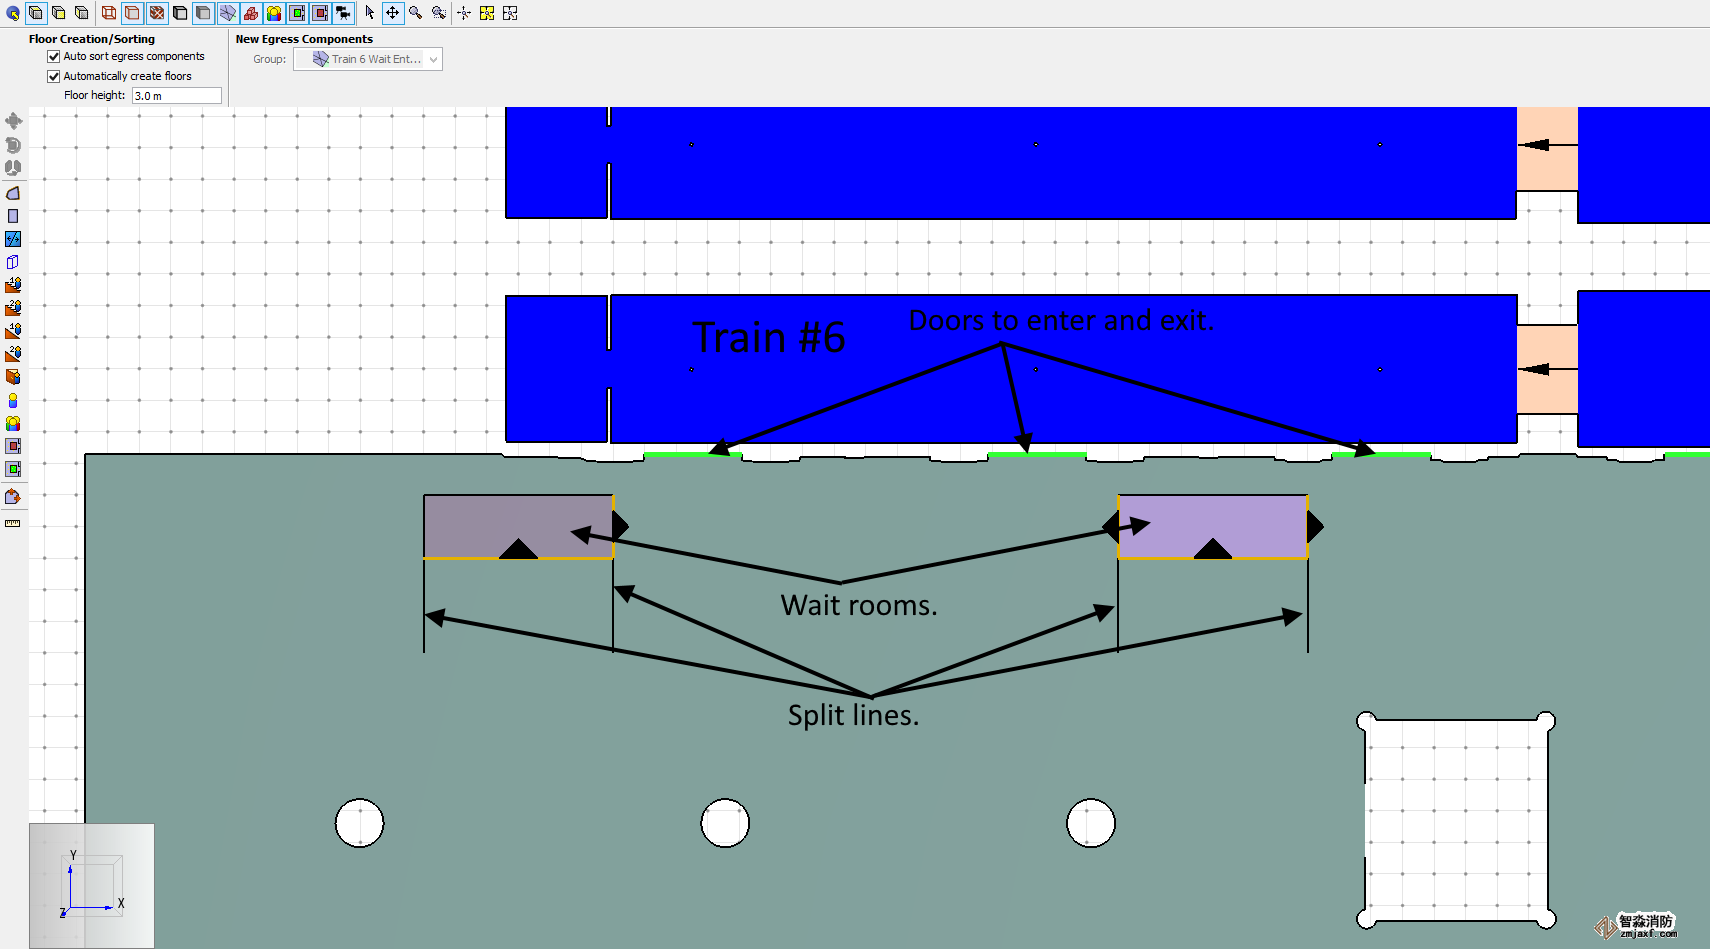Image resolution: width=1710 pixels, height=949 pixels.
Task: Select the add single occupant tool
Action: (x=13, y=400)
